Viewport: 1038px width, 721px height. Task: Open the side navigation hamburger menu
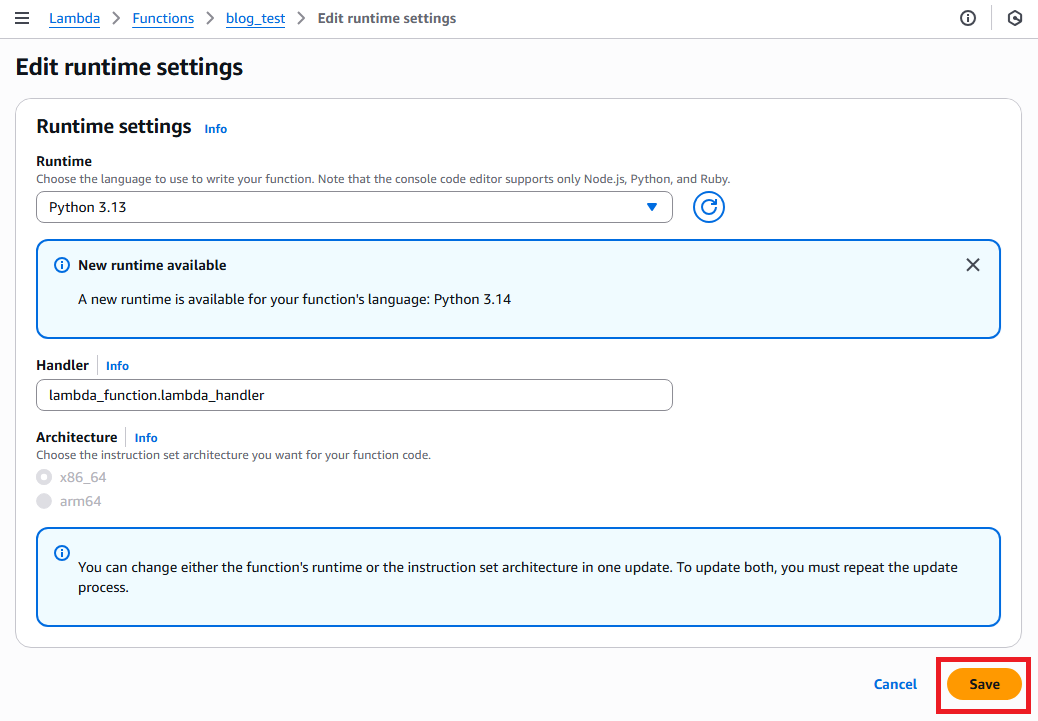pyautogui.click(x=22, y=19)
